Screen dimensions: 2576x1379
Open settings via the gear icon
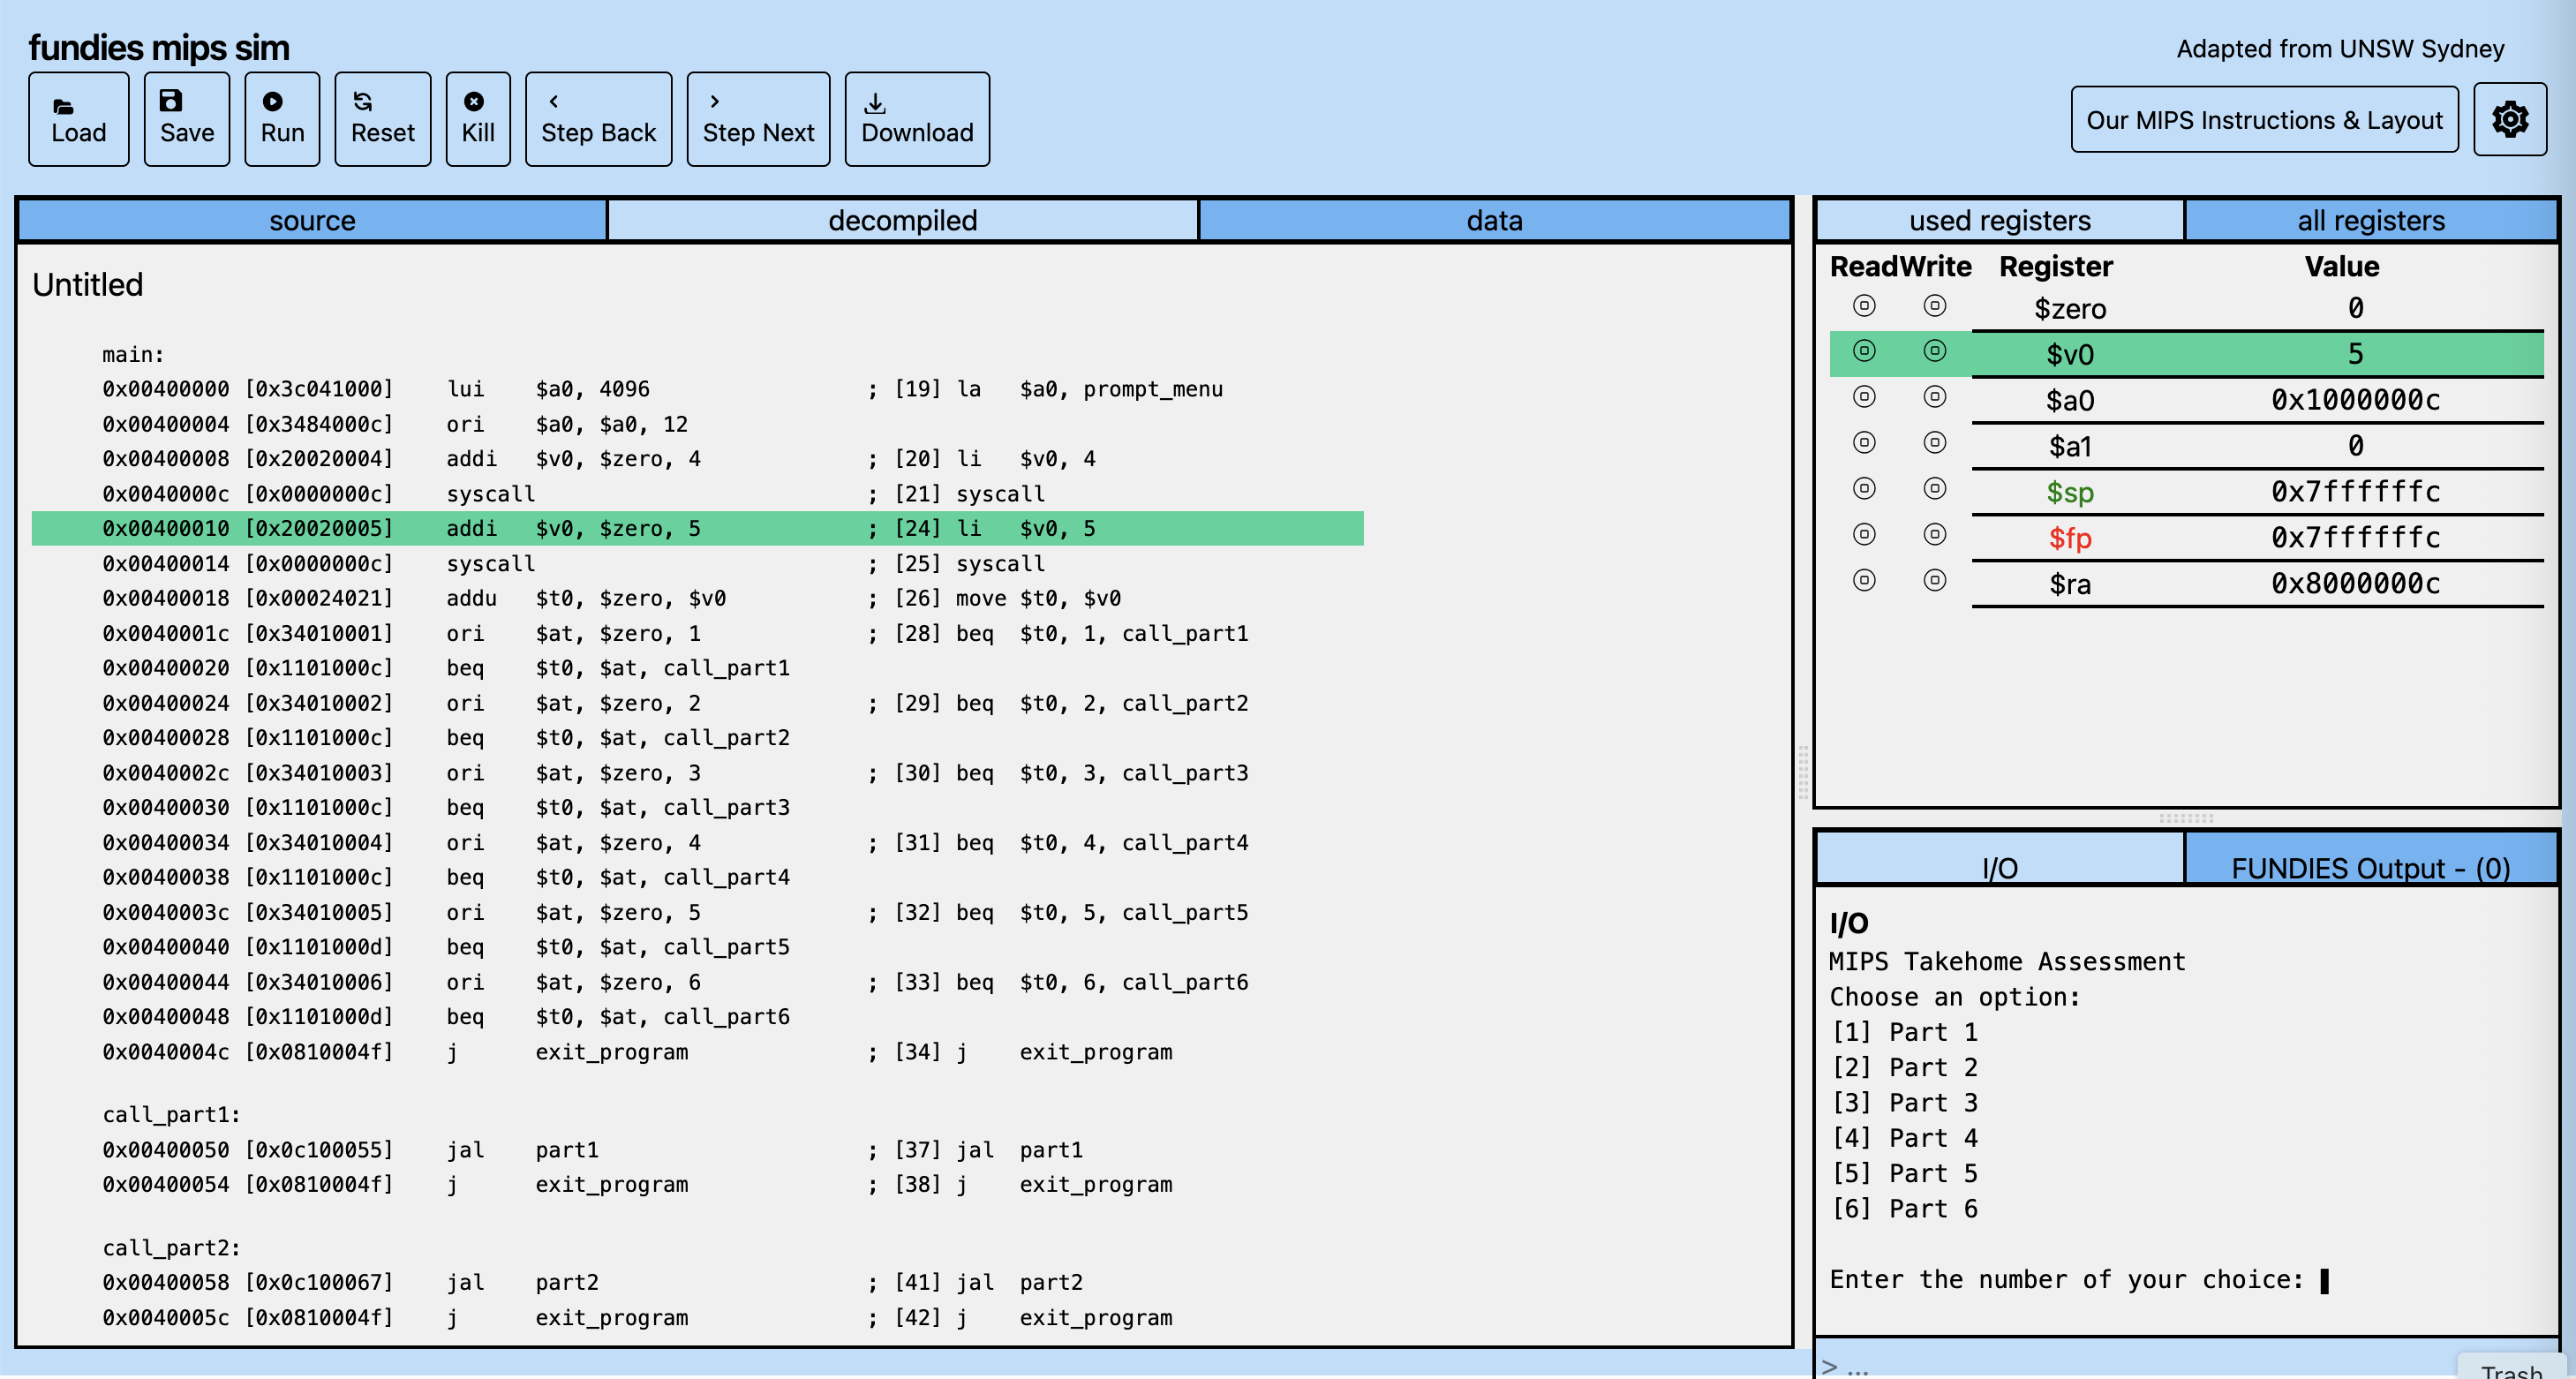[2510, 119]
